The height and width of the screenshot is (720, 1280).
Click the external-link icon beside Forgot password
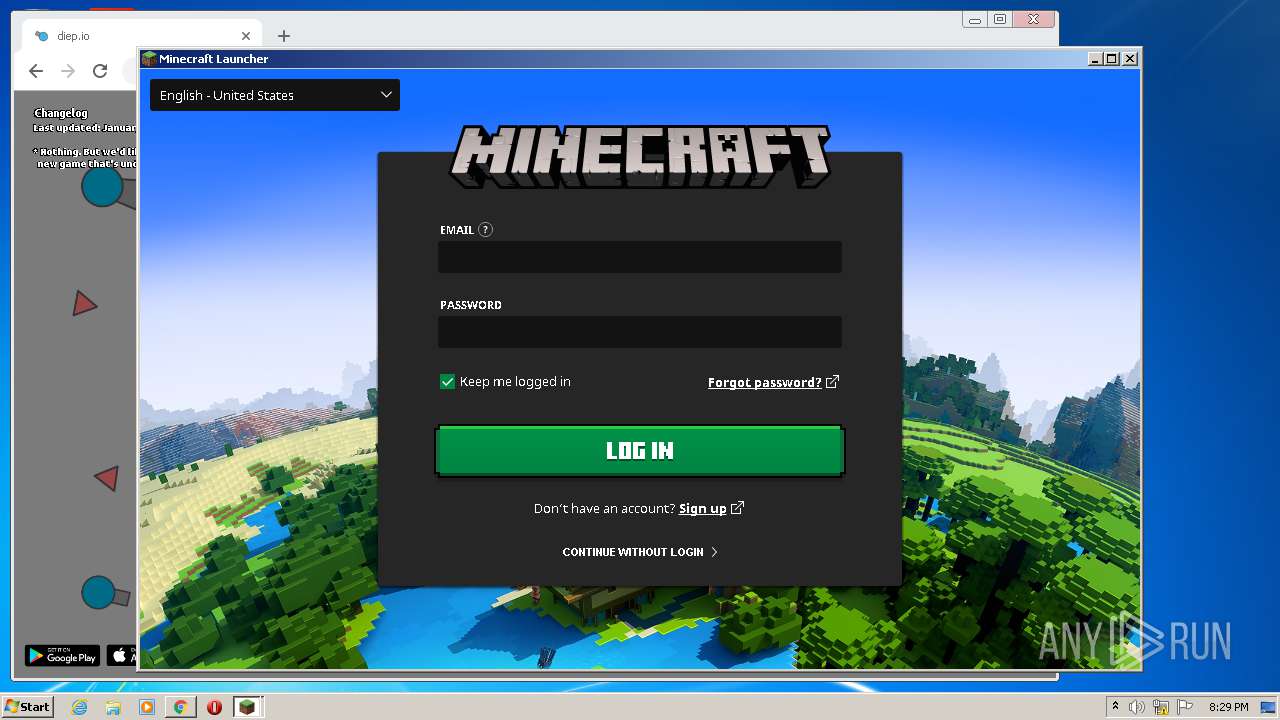pyautogui.click(x=832, y=382)
